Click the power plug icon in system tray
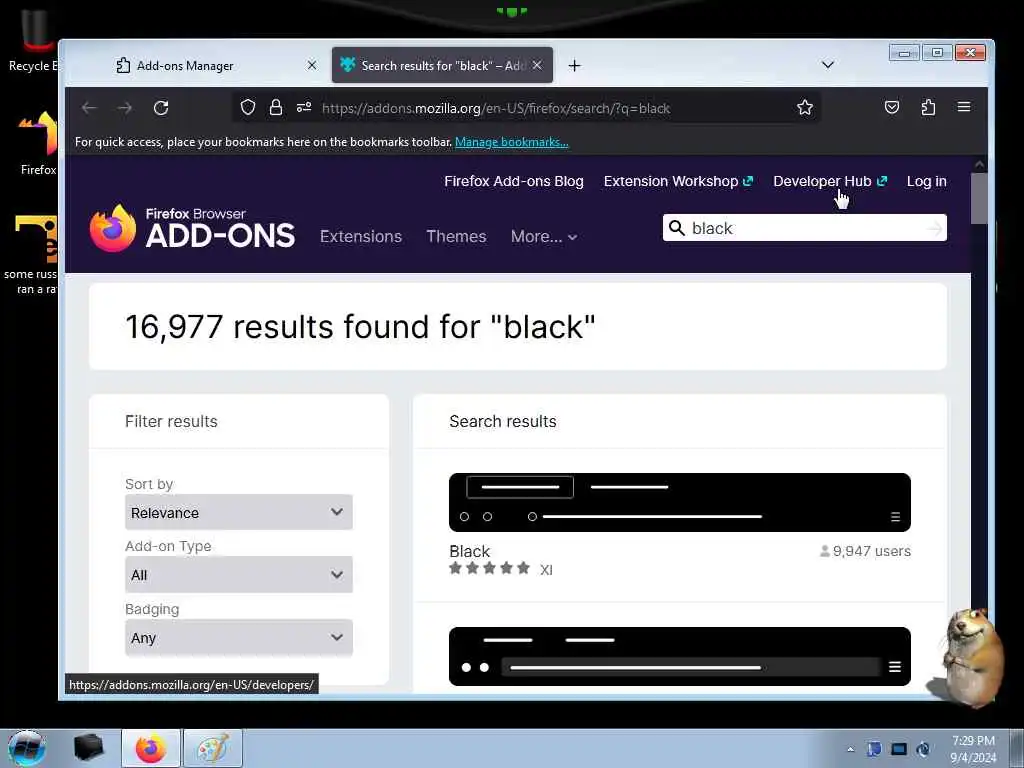This screenshot has height=768, width=1024. 923,749
